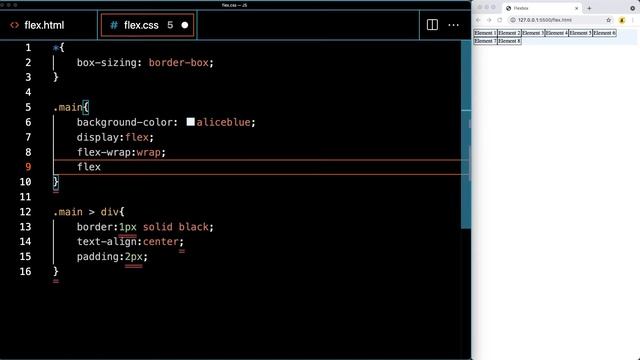This screenshot has width=640, height=360.
Task: Click the Flexbox browser tab
Action: [x=542, y=8]
